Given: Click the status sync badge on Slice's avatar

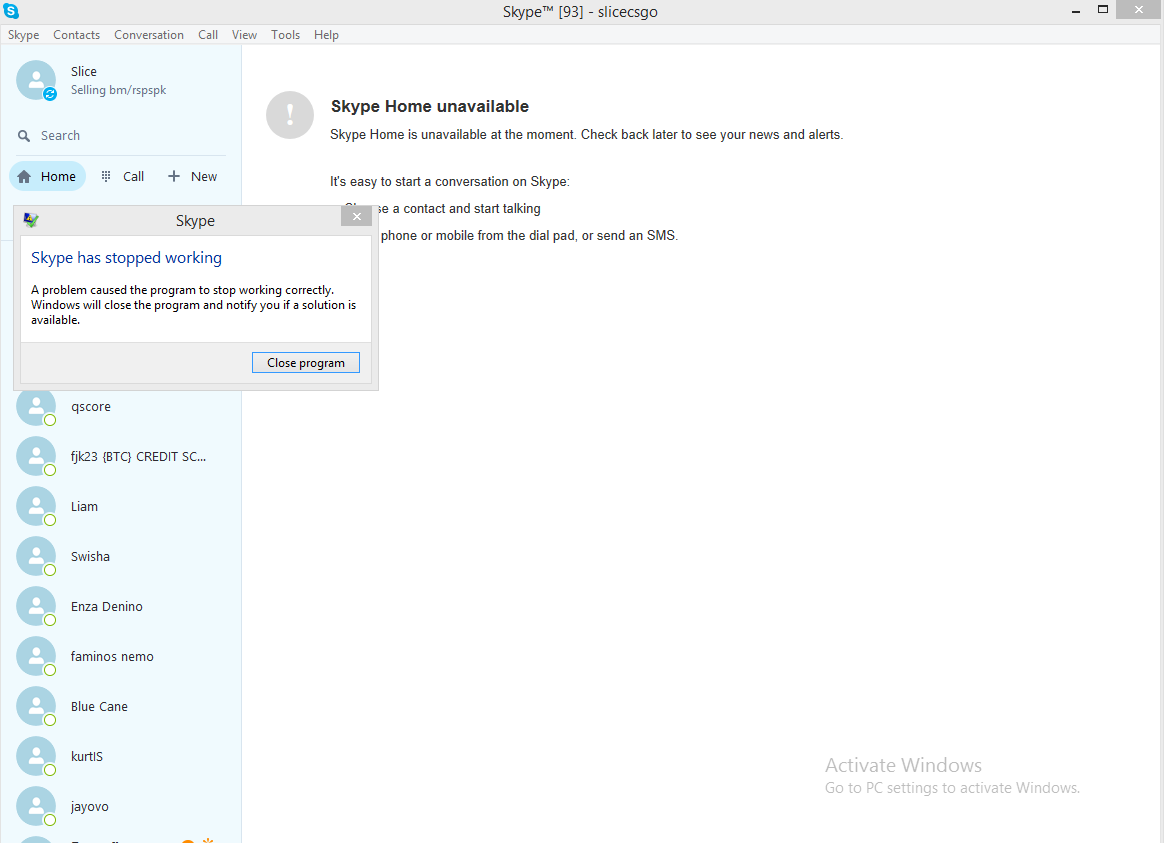Looking at the screenshot, I should pyautogui.click(x=50, y=94).
